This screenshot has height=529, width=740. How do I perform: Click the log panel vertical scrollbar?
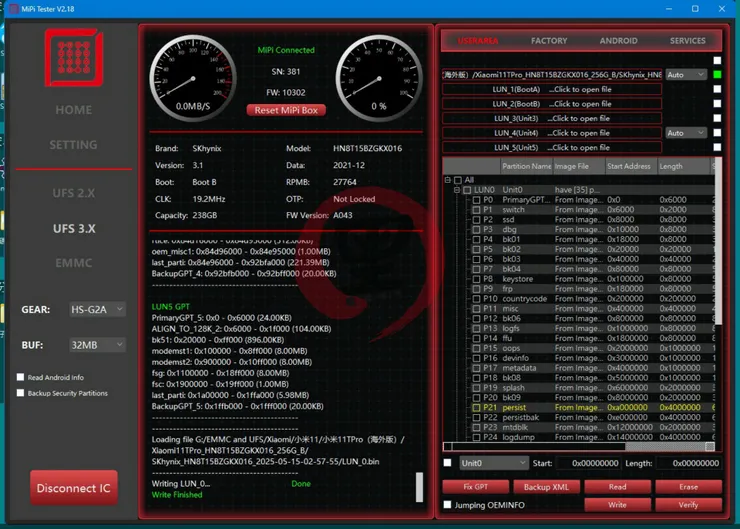(x=419, y=487)
